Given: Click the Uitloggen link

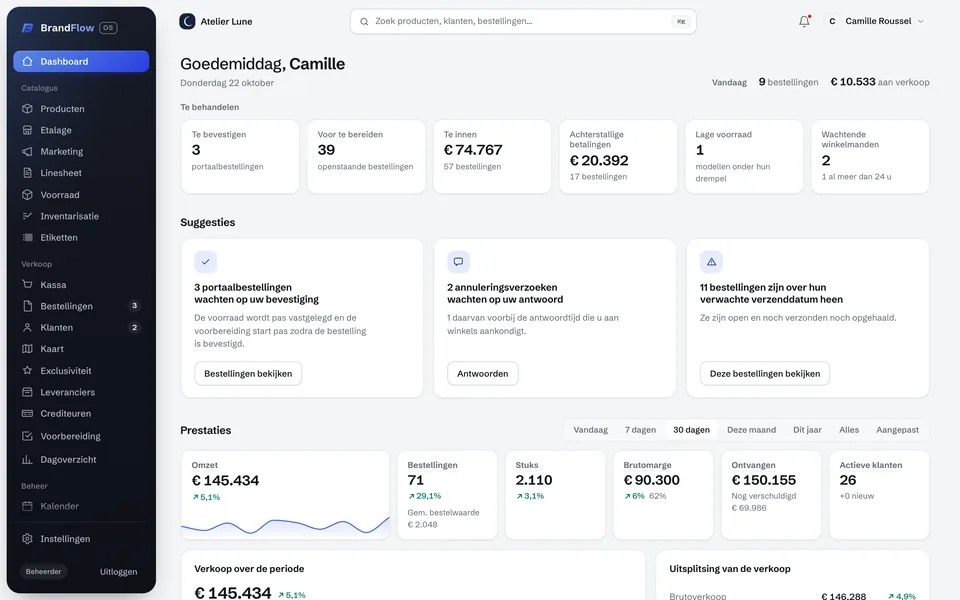Looking at the screenshot, I should (118, 572).
